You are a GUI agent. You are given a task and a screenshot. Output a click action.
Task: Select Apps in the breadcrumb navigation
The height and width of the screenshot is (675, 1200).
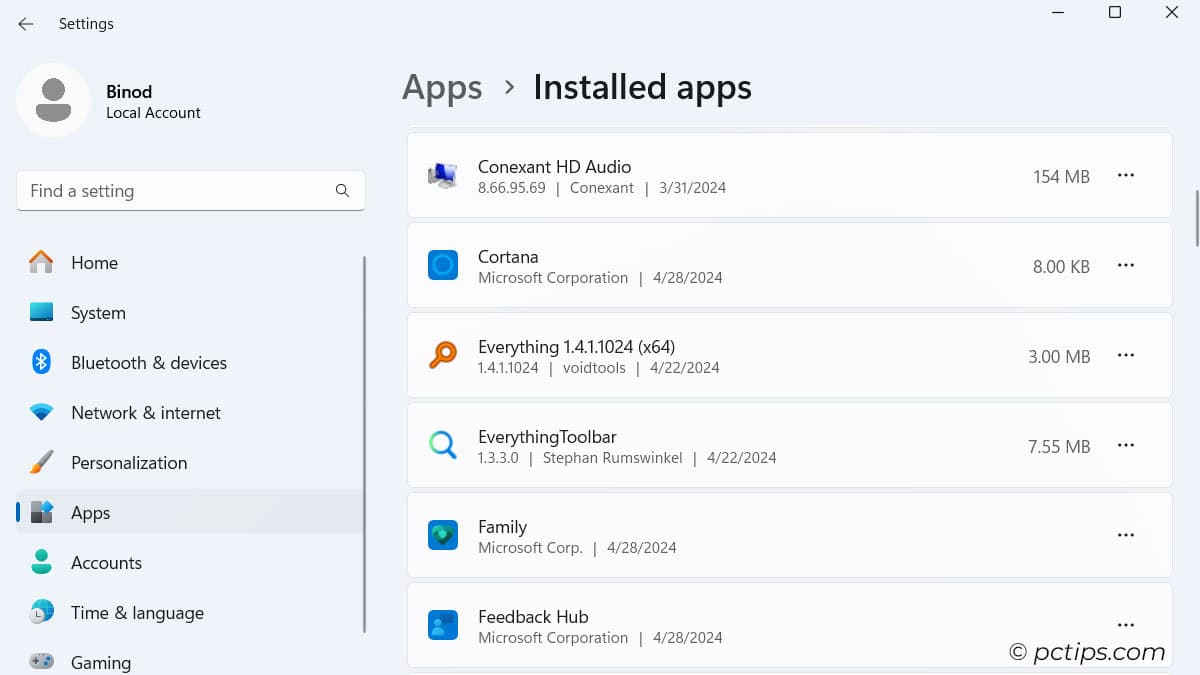click(x=442, y=88)
